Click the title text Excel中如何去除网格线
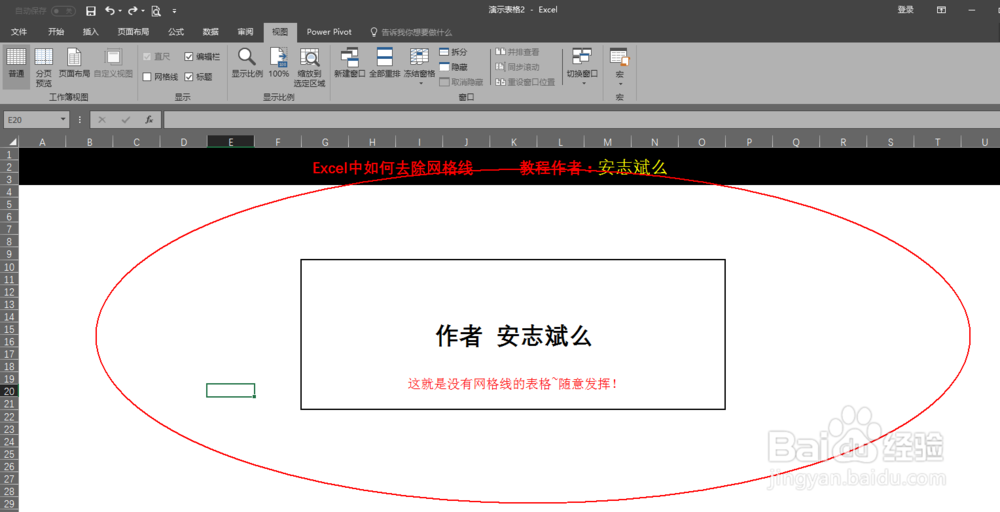The height and width of the screenshot is (512, 1000). point(393,168)
